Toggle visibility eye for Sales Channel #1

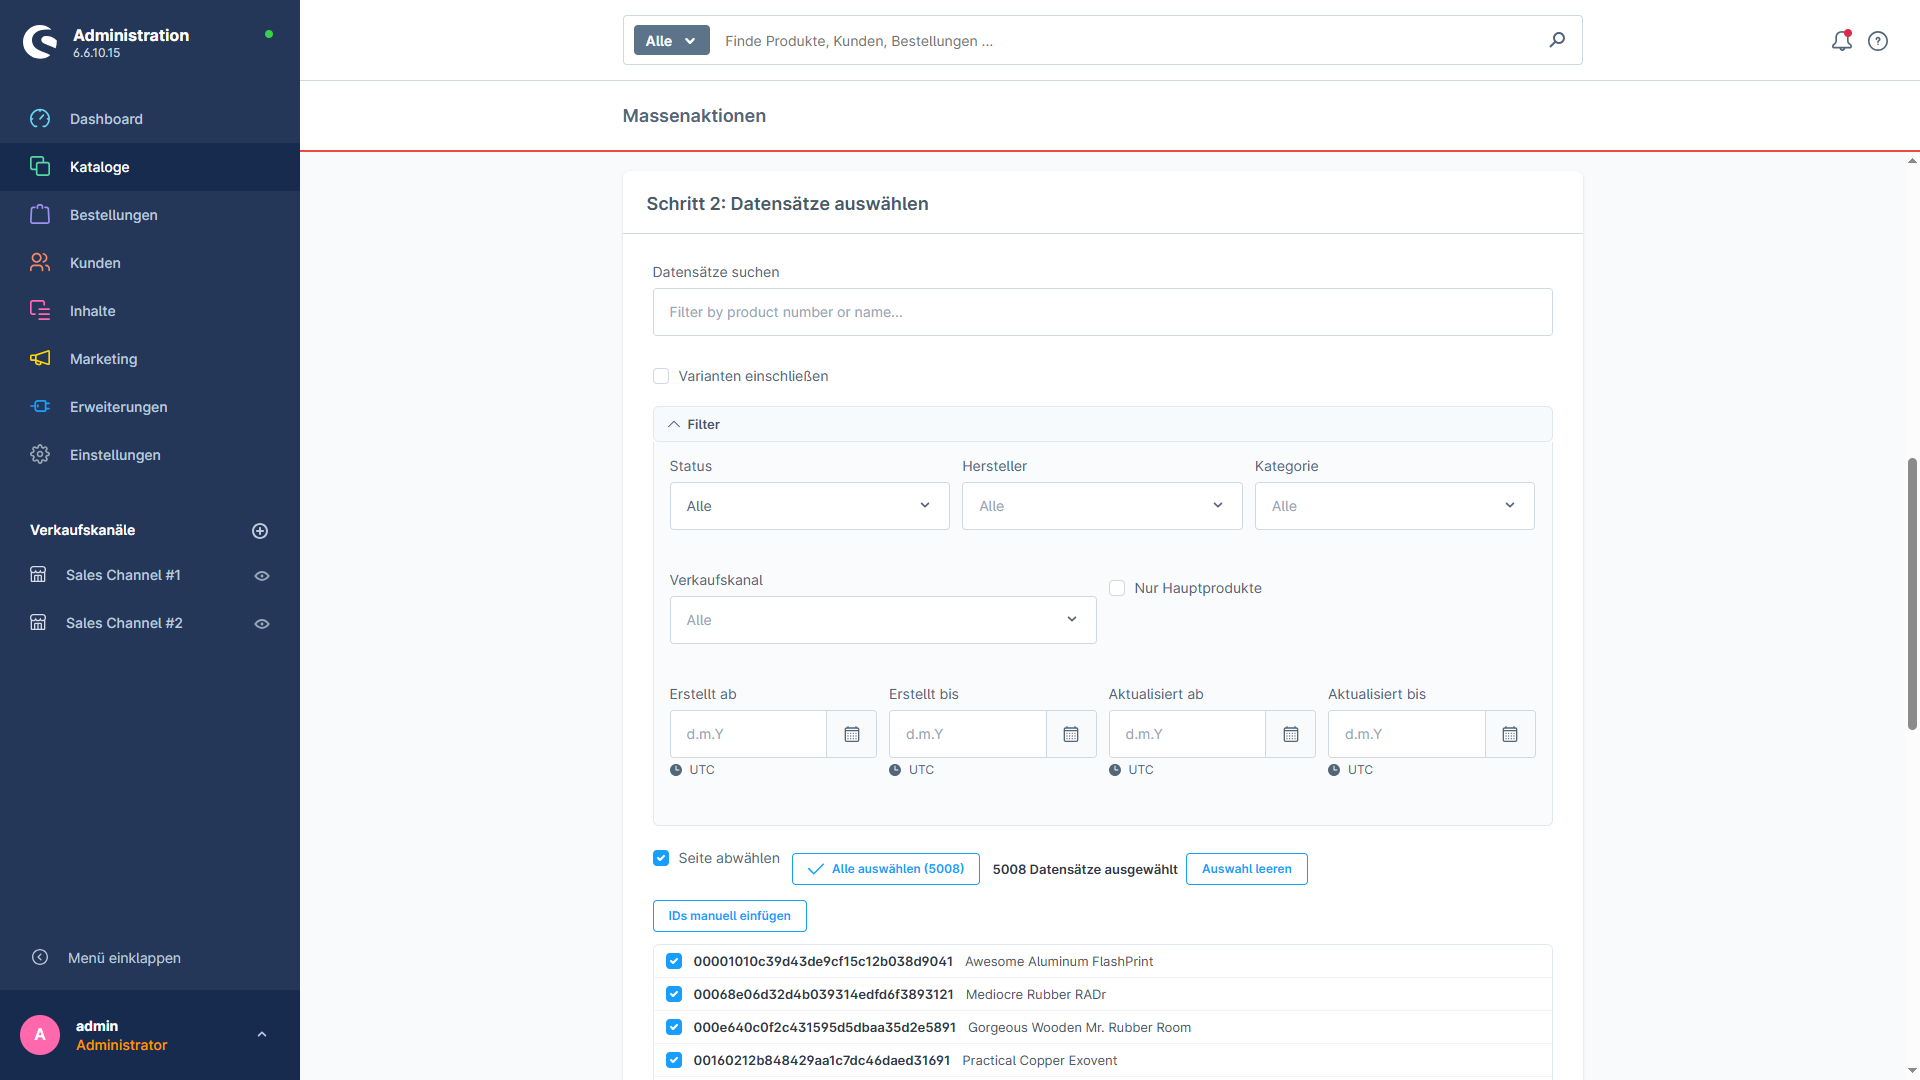click(x=262, y=576)
